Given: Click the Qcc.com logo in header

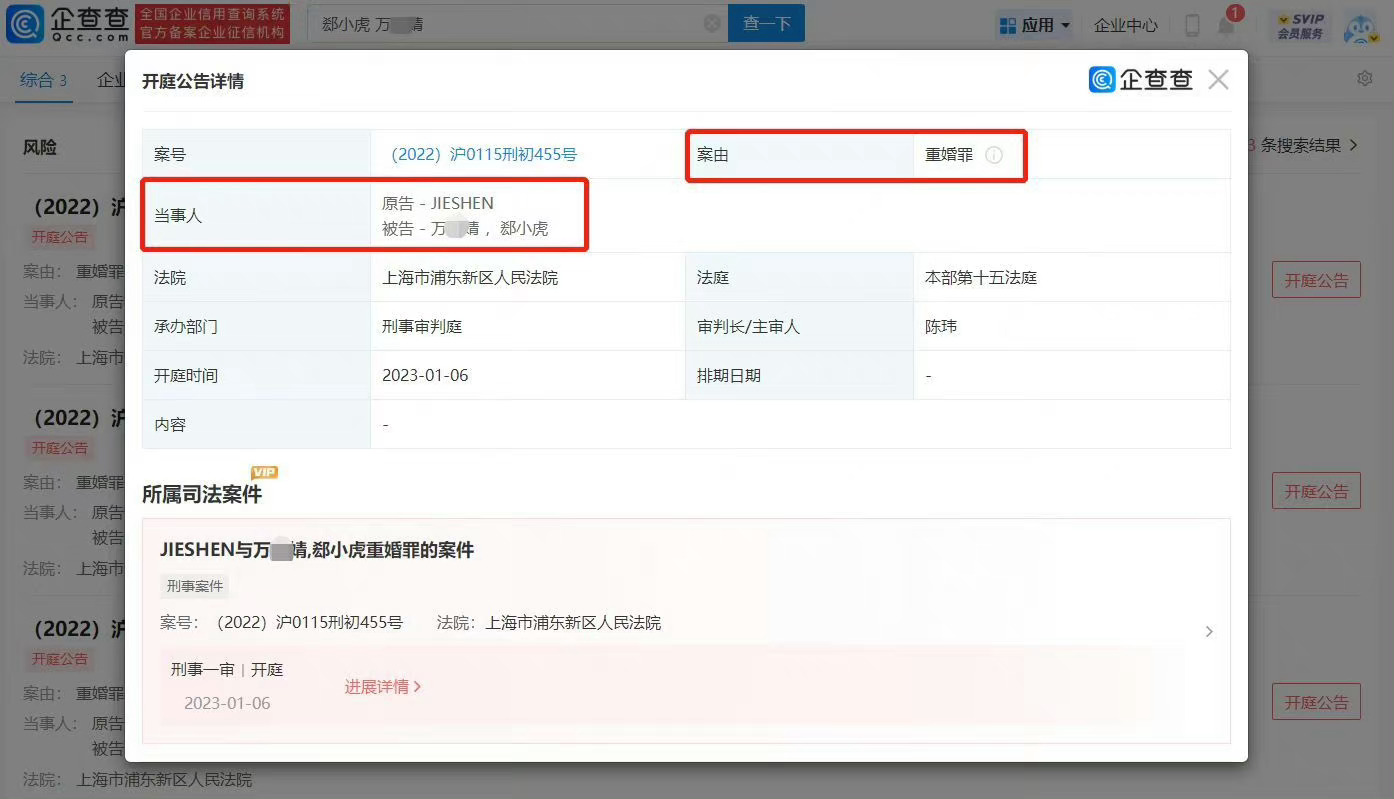Looking at the screenshot, I should pyautogui.click(x=68, y=23).
